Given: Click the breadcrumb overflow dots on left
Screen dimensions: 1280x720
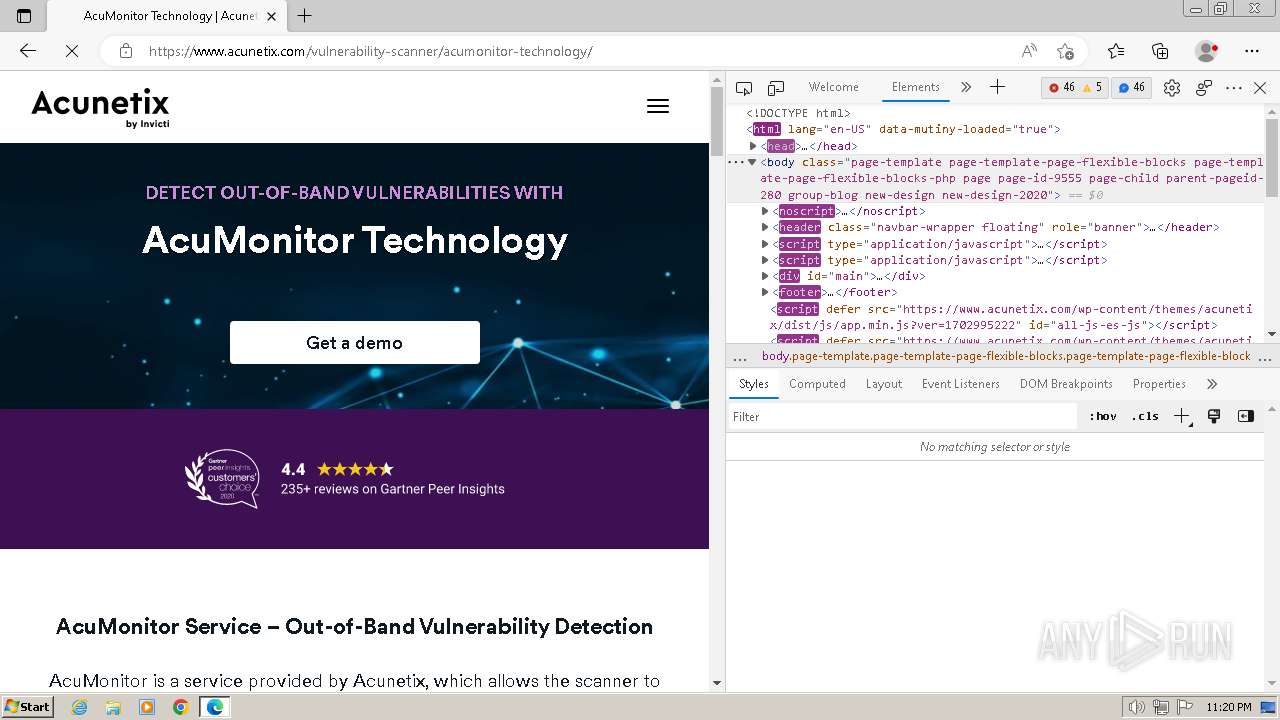Looking at the screenshot, I should (740, 357).
